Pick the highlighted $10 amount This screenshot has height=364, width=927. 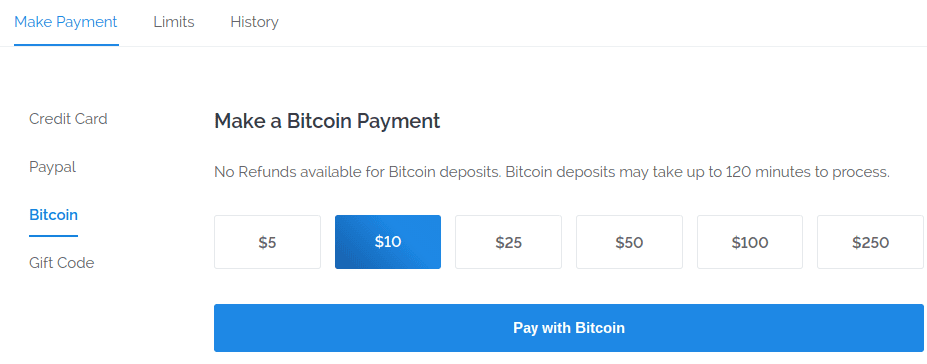(388, 242)
